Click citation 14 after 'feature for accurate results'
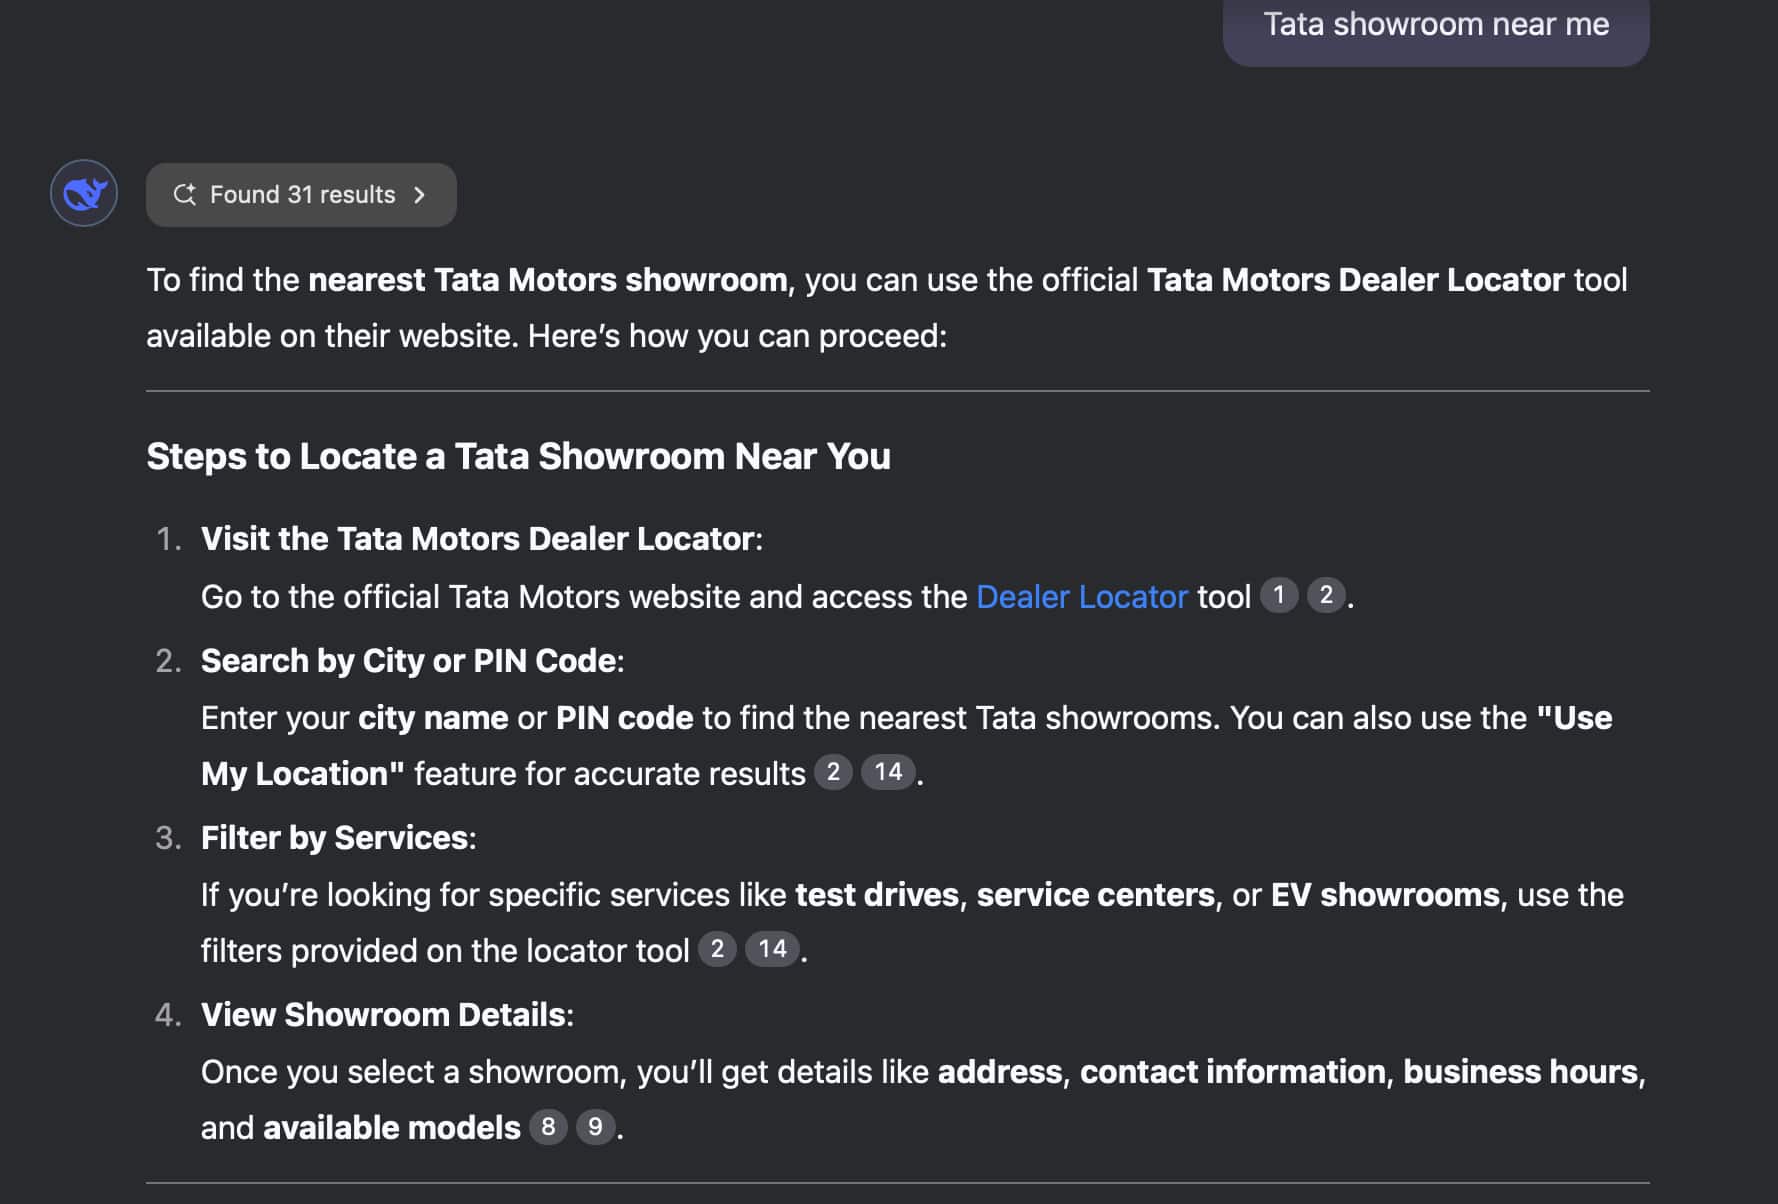The height and width of the screenshot is (1204, 1778). pyautogui.click(x=888, y=772)
